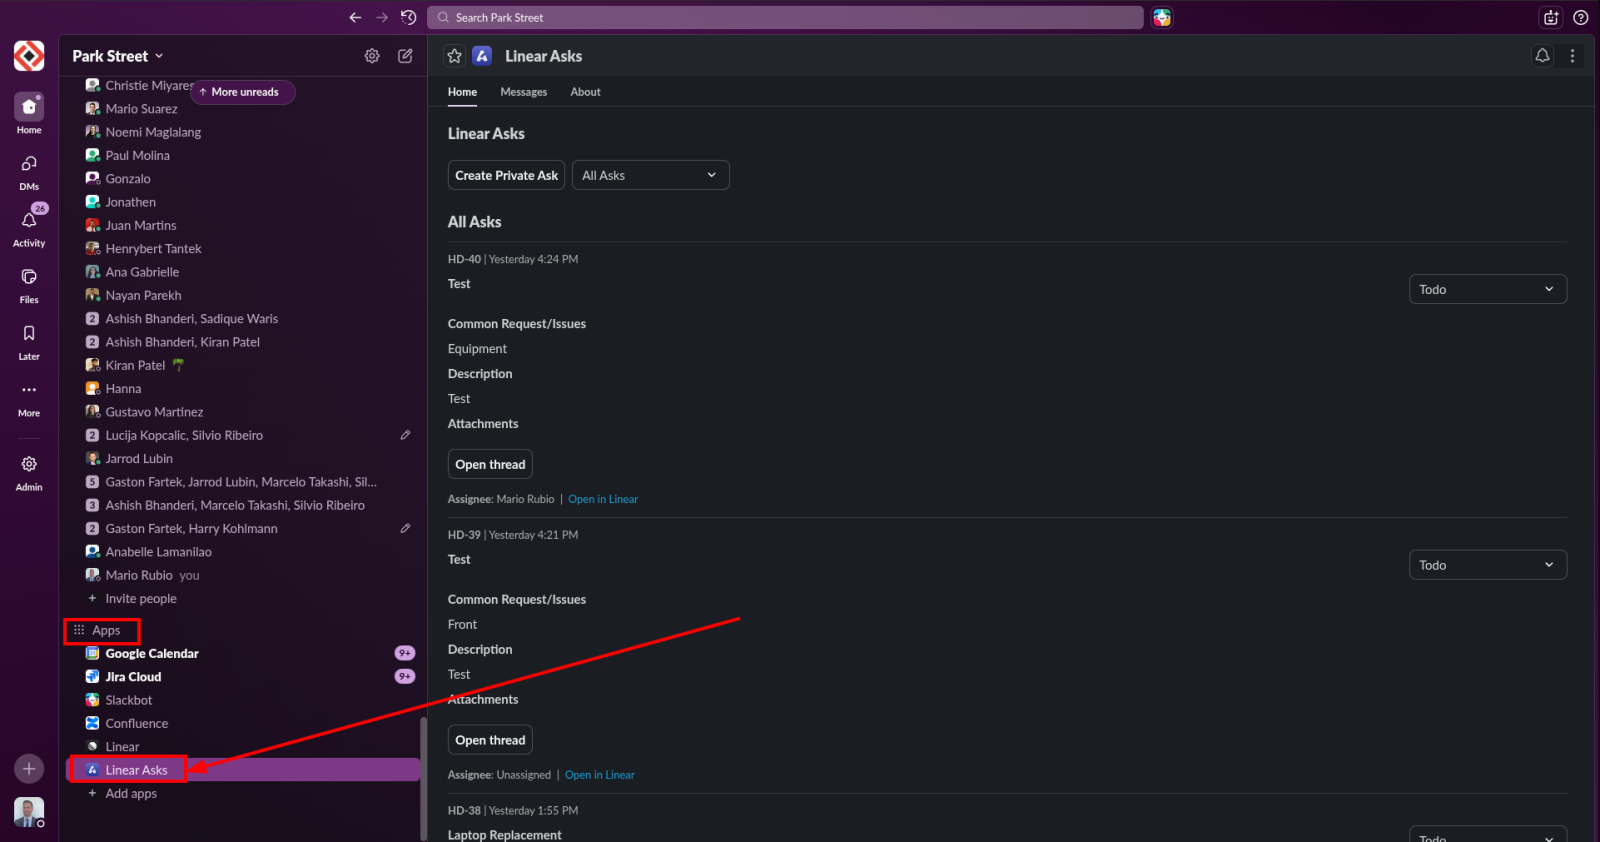This screenshot has width=1600, height=842.
Task: Go to Home in the left rail
Action: 29,113
